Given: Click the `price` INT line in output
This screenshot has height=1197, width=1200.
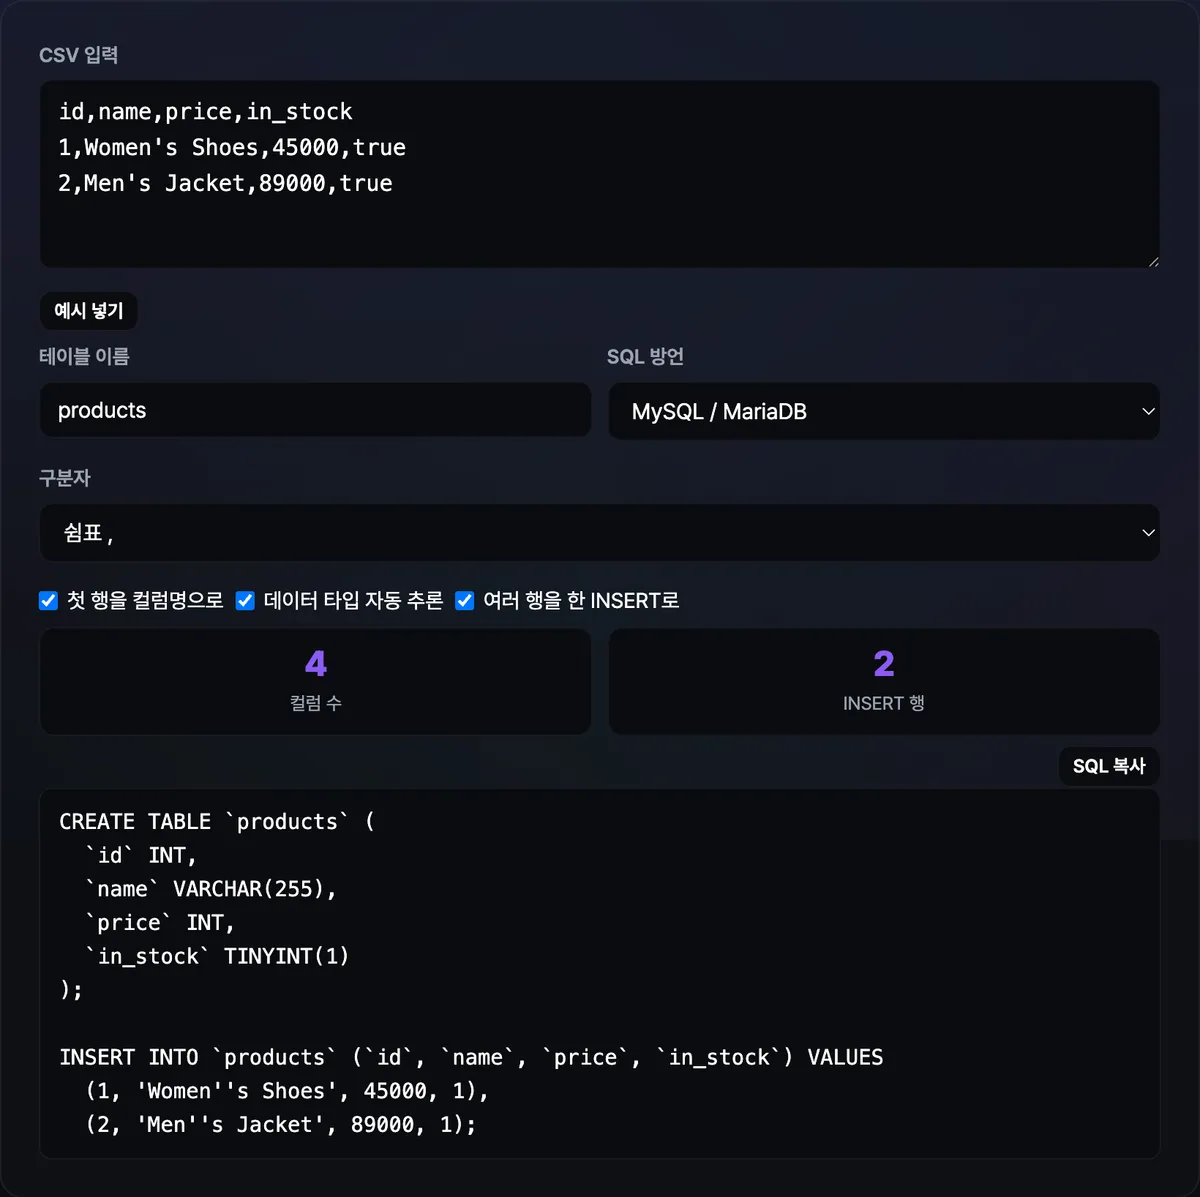Looking at the screenshot, I should (160, 923).
